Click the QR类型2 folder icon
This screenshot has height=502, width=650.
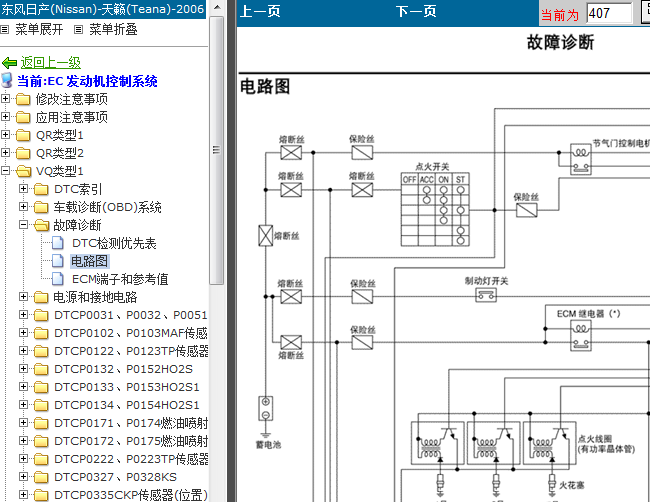pos(23,153)
